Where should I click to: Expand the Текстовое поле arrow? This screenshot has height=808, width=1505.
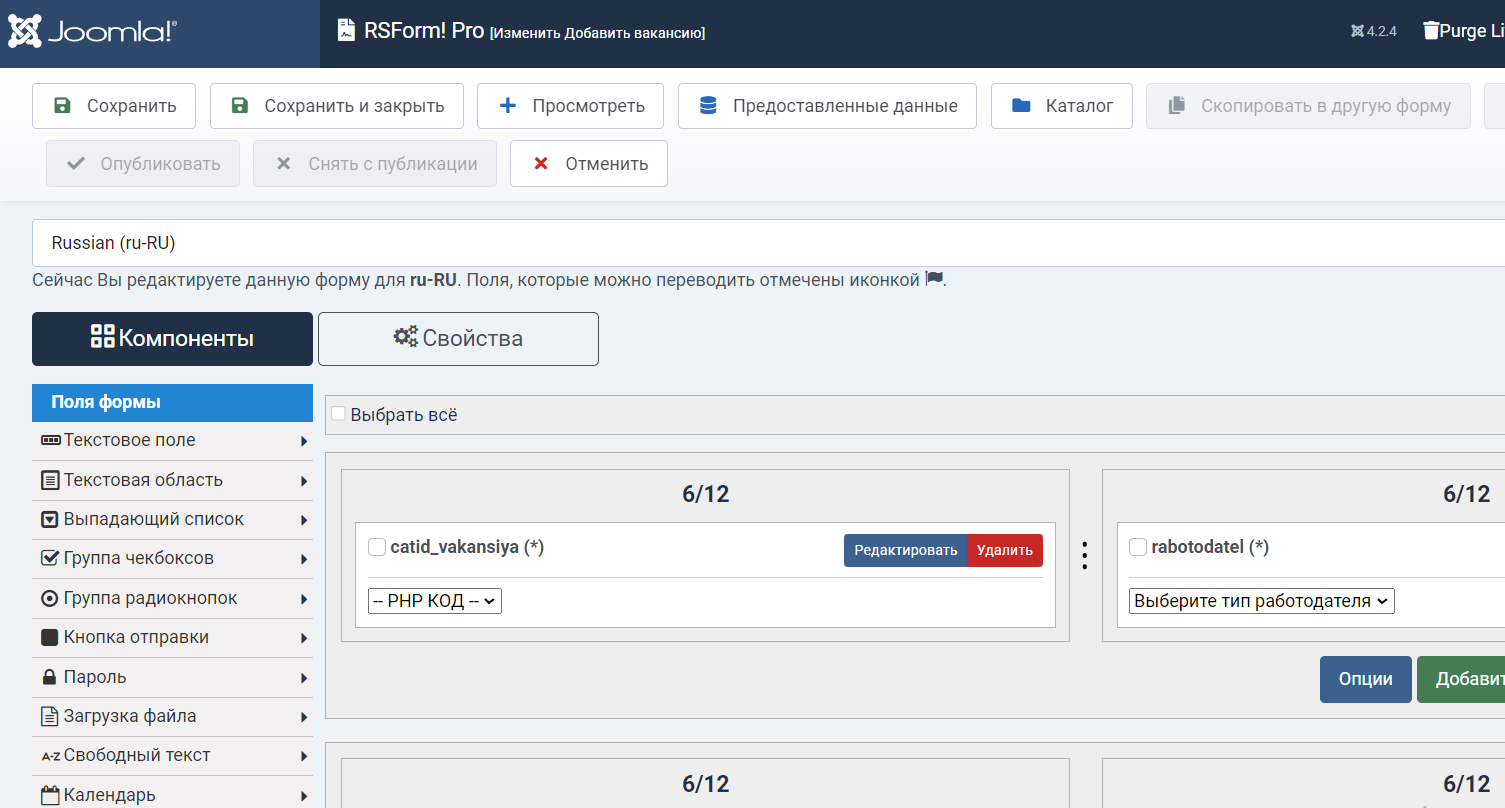[303, 441]
